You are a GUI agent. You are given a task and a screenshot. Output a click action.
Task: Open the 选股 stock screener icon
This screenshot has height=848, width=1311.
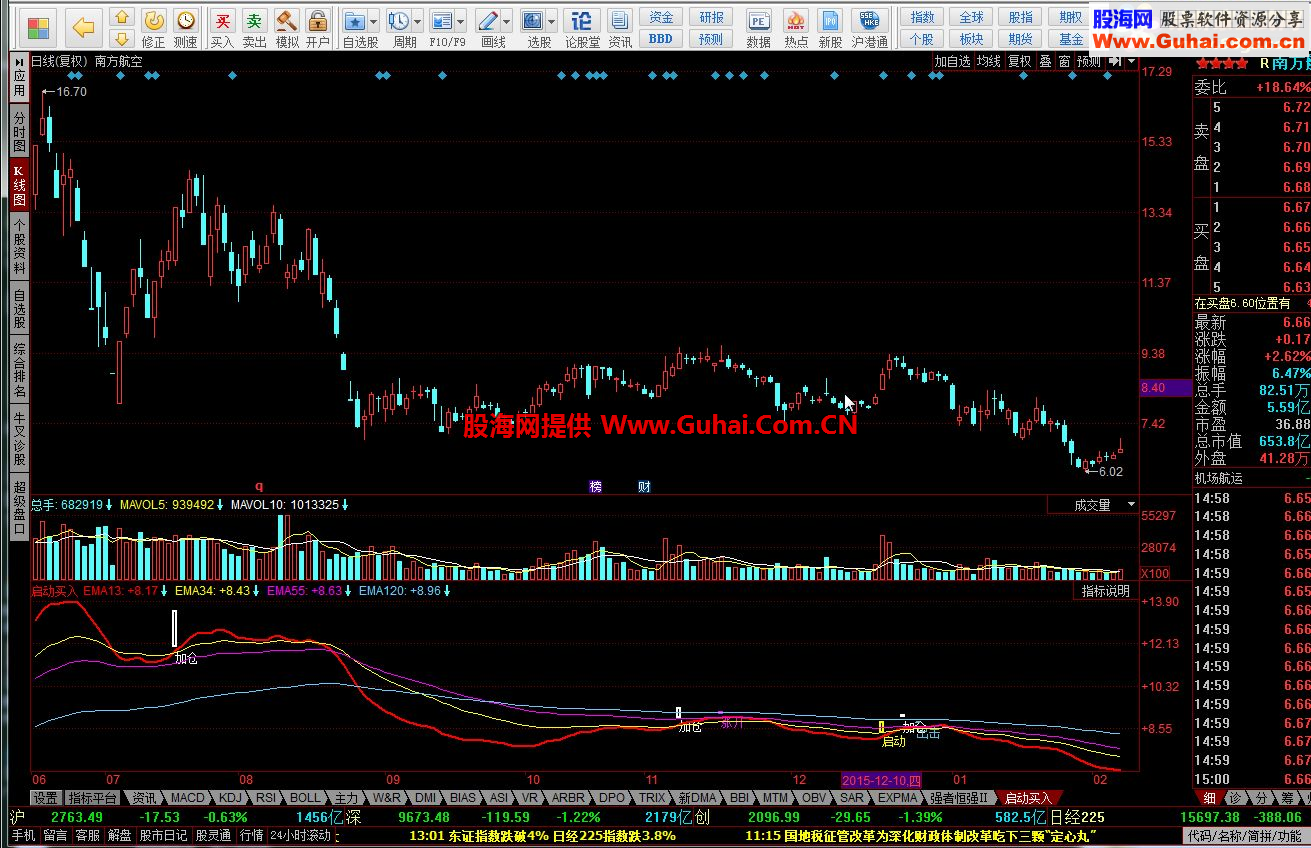tap(532, 20)
